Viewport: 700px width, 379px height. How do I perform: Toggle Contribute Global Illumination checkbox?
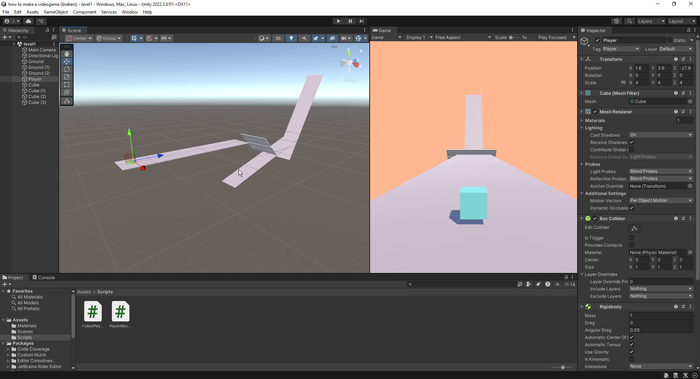click(631, 150)
